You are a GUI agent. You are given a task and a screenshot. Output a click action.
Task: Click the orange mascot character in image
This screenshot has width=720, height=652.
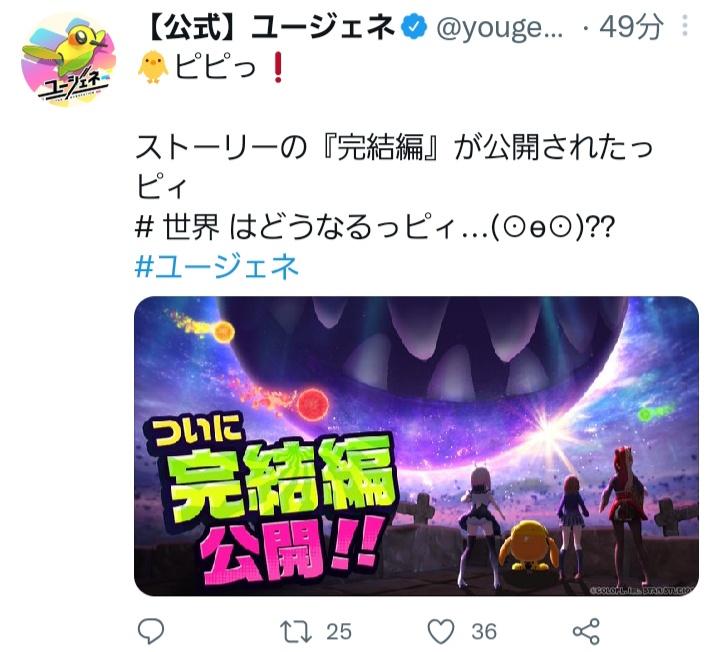(x=529, y=546)
